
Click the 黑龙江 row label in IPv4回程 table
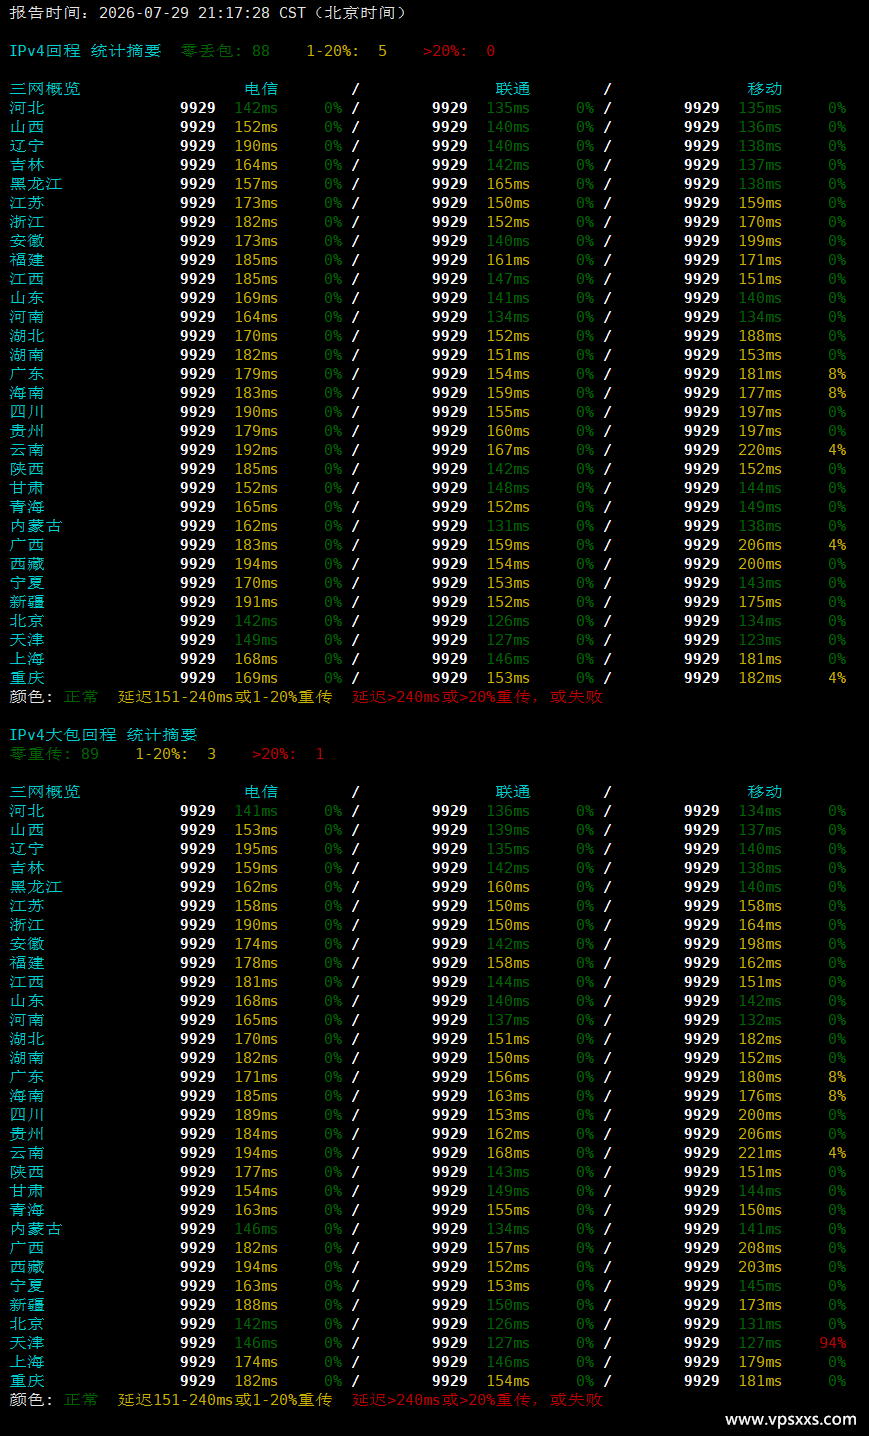[36, 184]
